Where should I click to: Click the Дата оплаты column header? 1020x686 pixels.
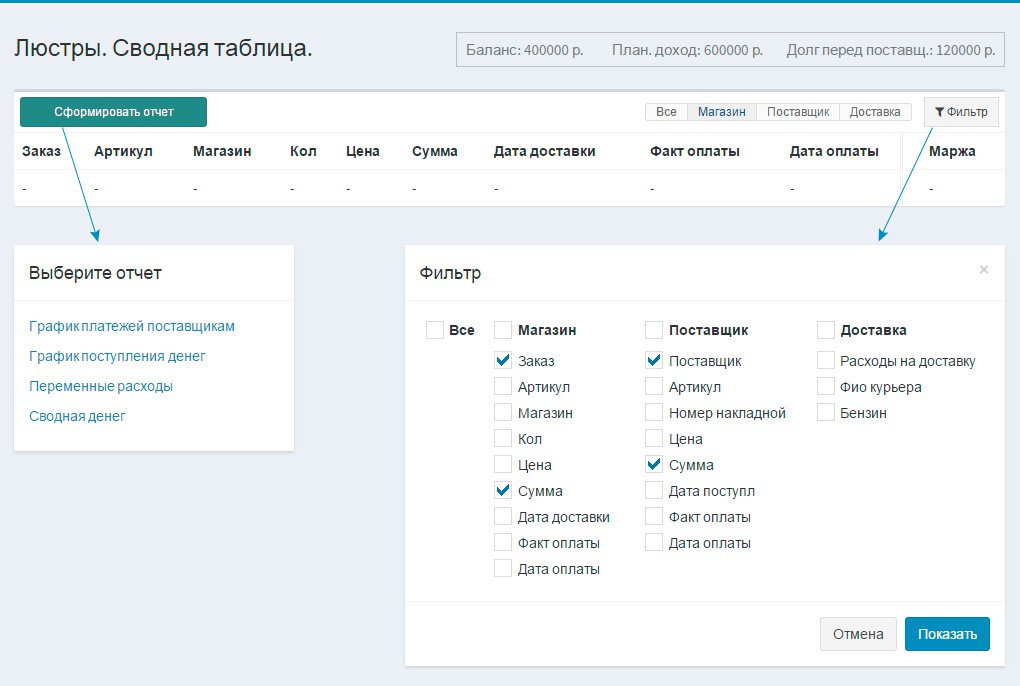834,152
